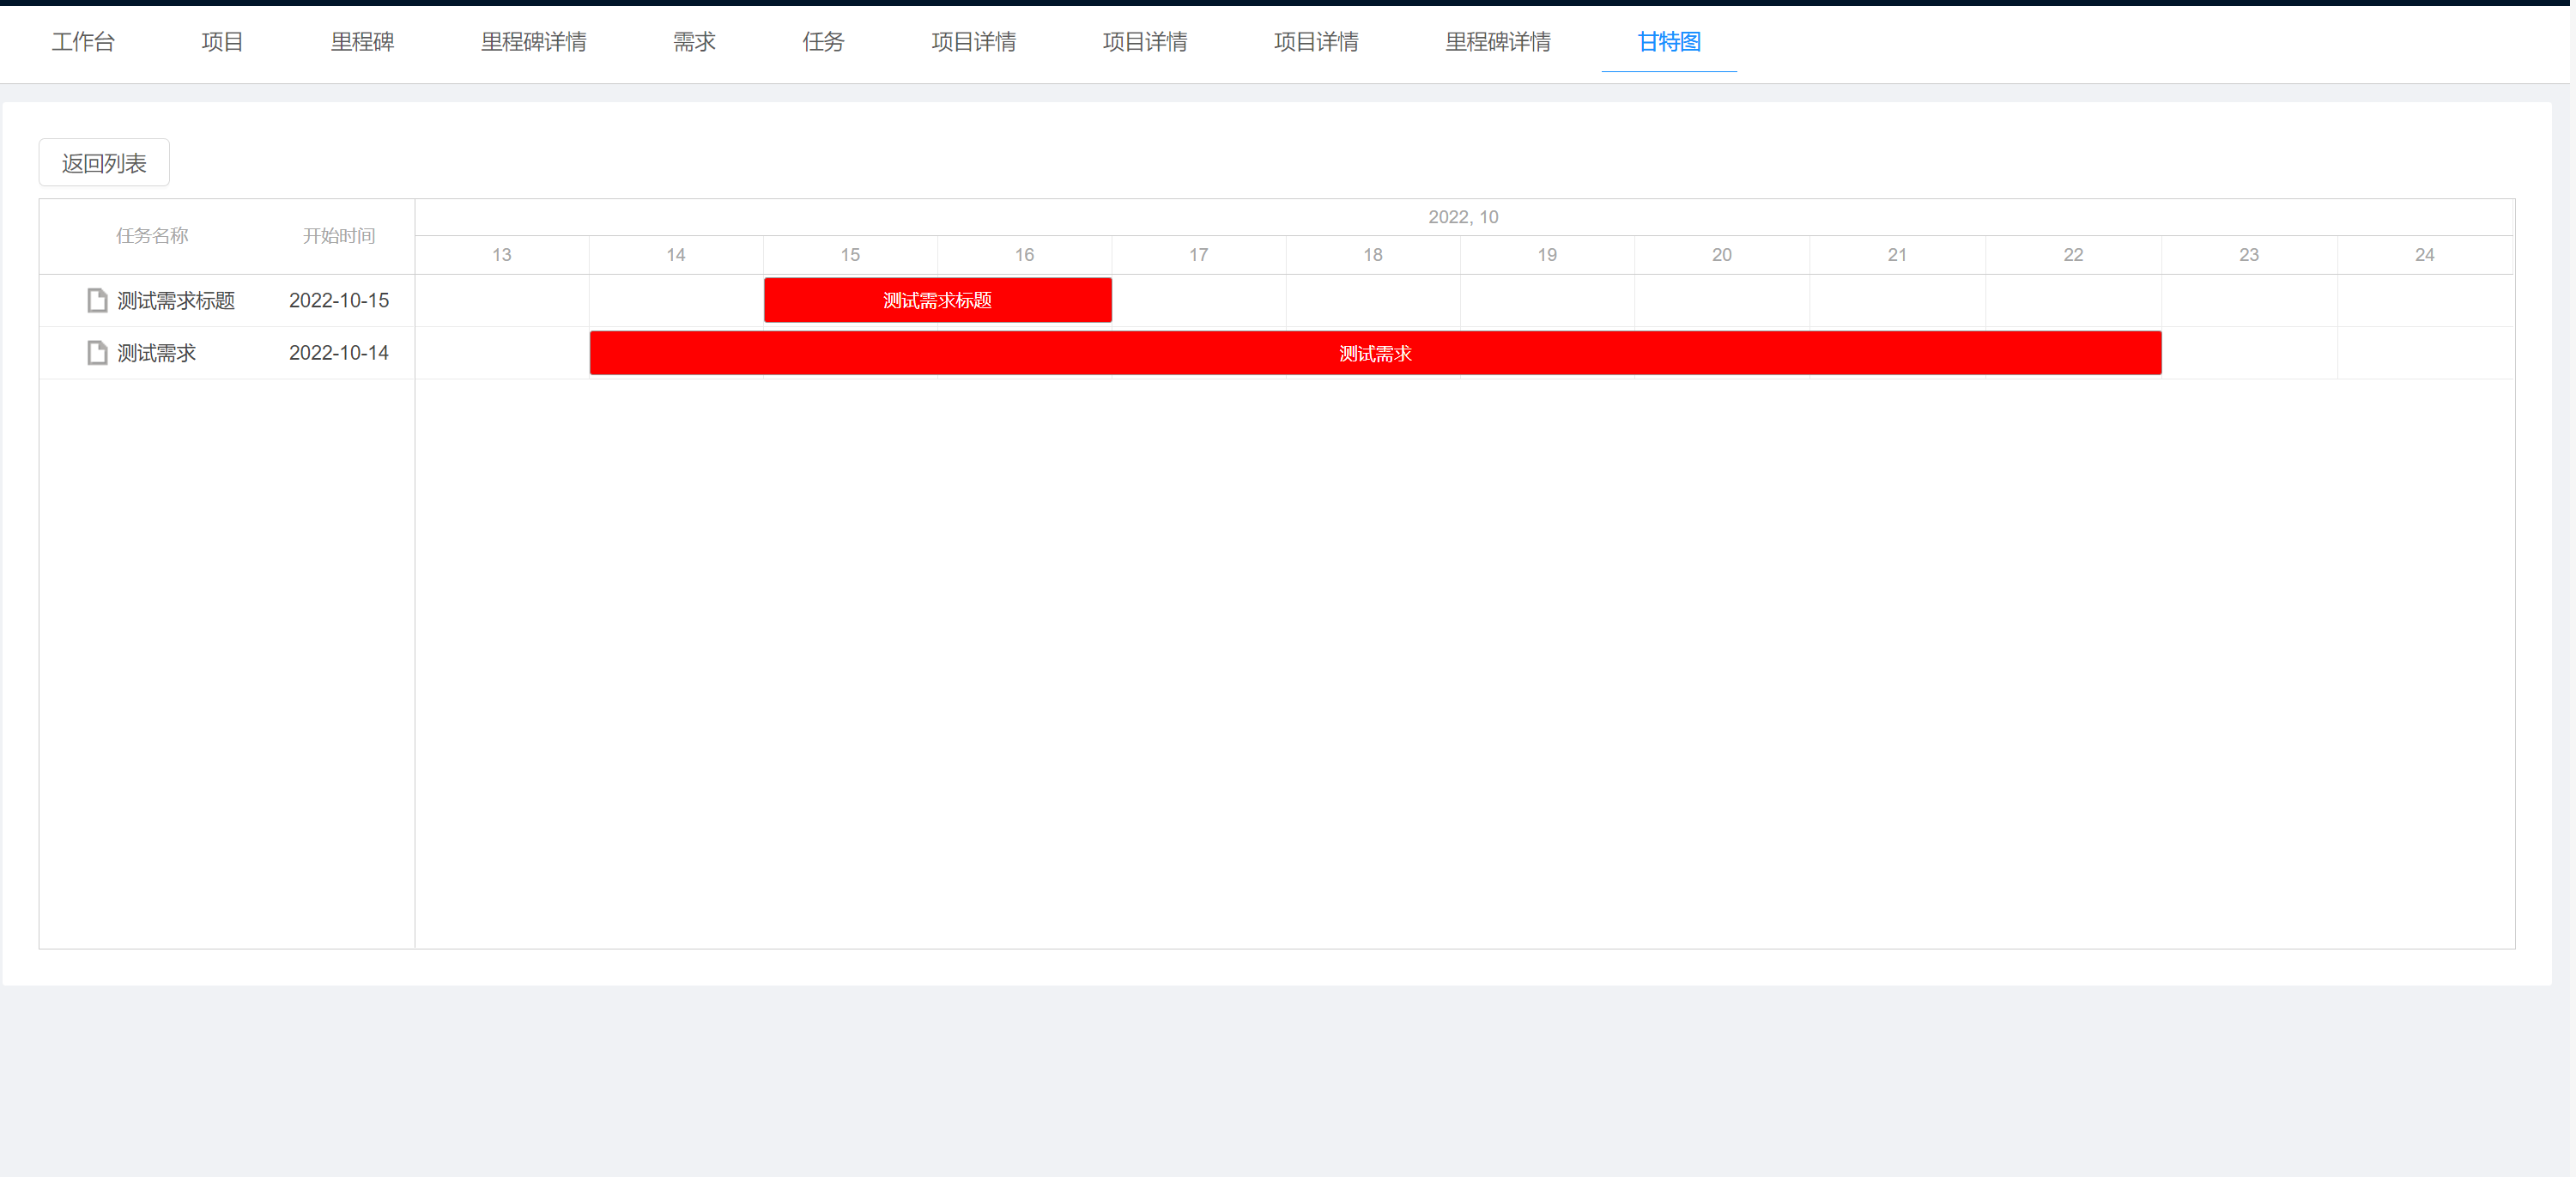Image resolution: width=2576 pixels, height=1177 pixels.
Task: Click the 任务名称 column header
Action: point(152,236)
